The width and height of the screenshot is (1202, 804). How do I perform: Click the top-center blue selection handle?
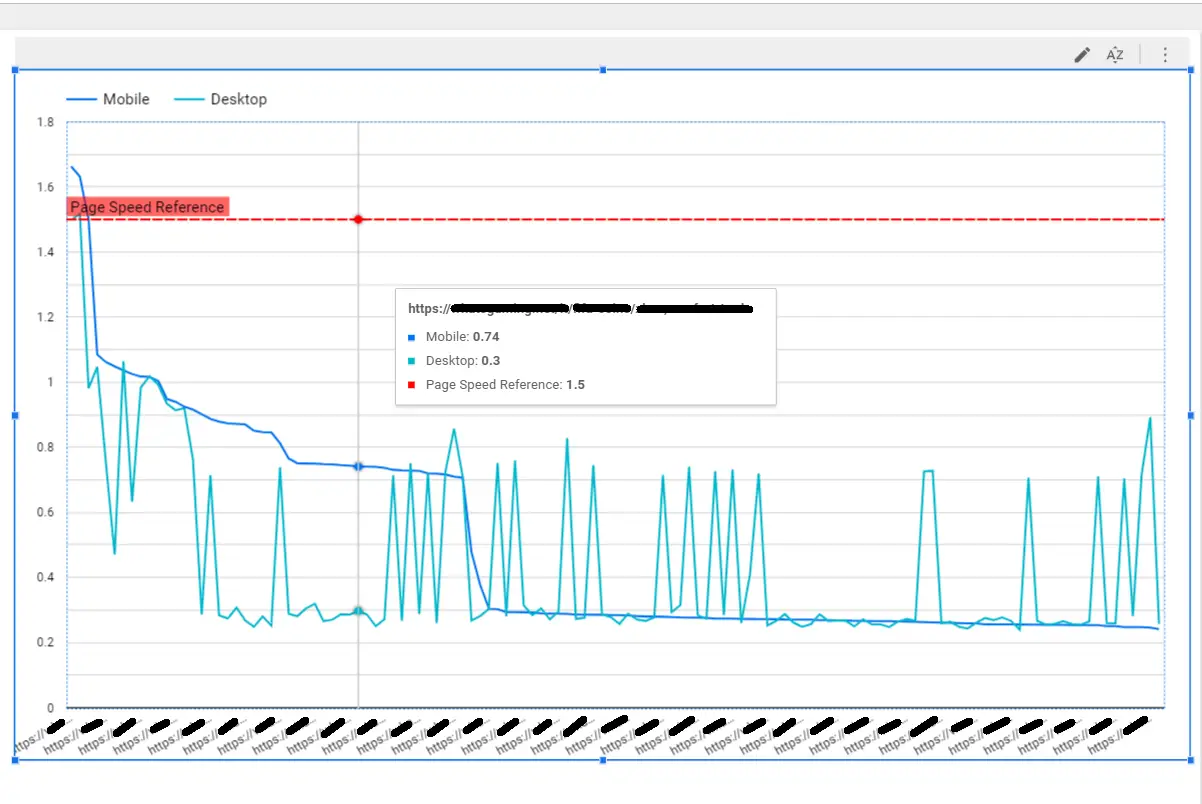(x=602, y=69)
